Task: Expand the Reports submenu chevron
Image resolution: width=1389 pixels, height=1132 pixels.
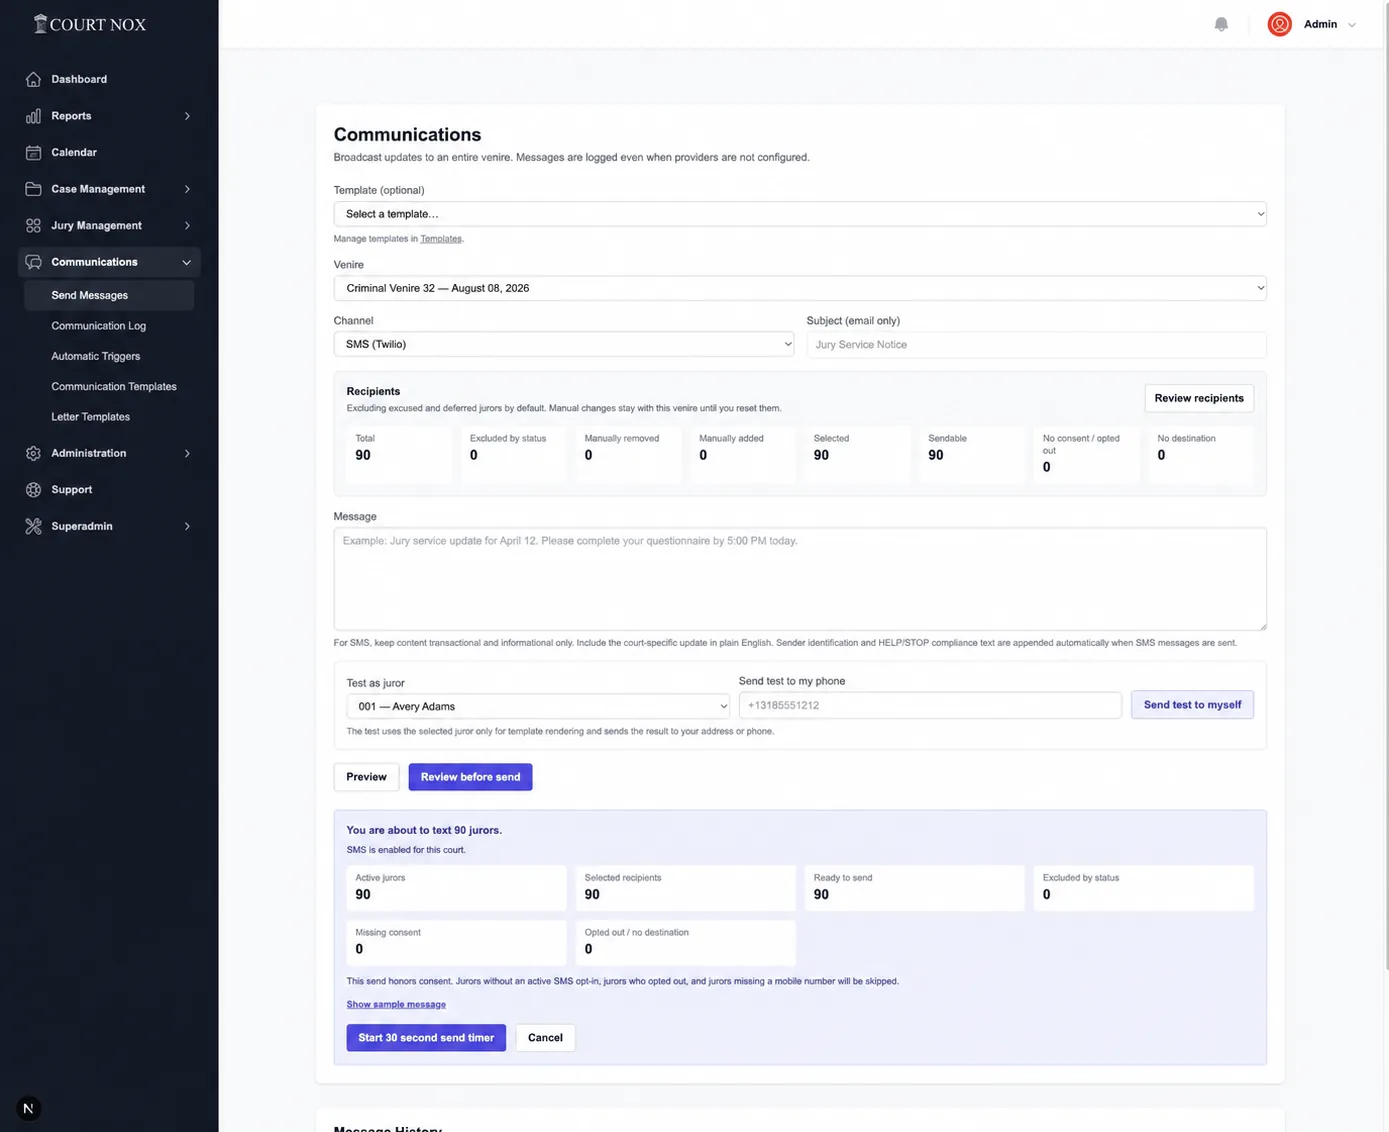Action: [x=187, y=116]
